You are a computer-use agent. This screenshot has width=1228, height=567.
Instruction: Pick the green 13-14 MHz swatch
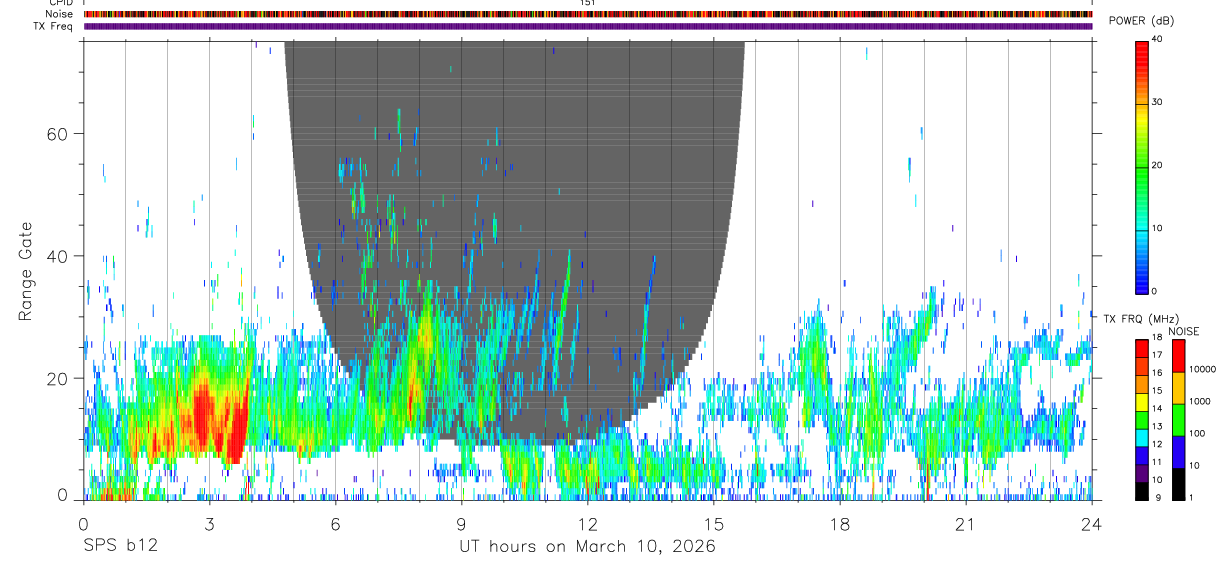pyautogui.click(x=1142, y=419)
